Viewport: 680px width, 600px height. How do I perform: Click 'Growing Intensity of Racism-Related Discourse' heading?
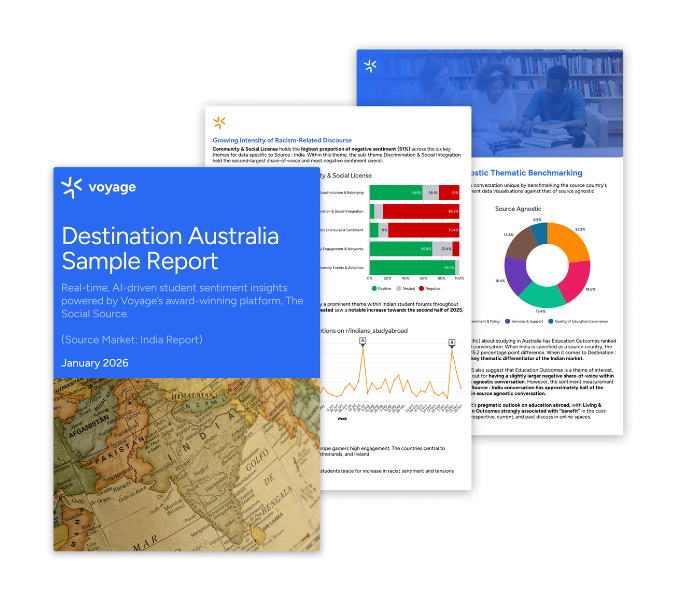click(282, 140)
